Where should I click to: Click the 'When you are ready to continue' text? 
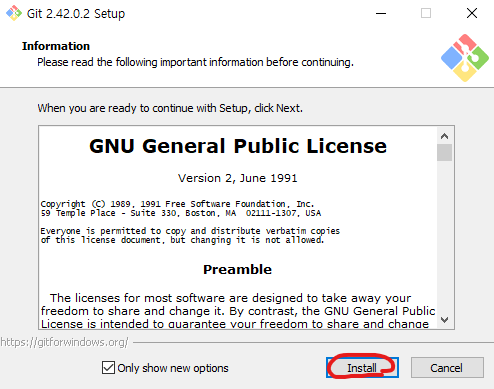coord(170,108)
